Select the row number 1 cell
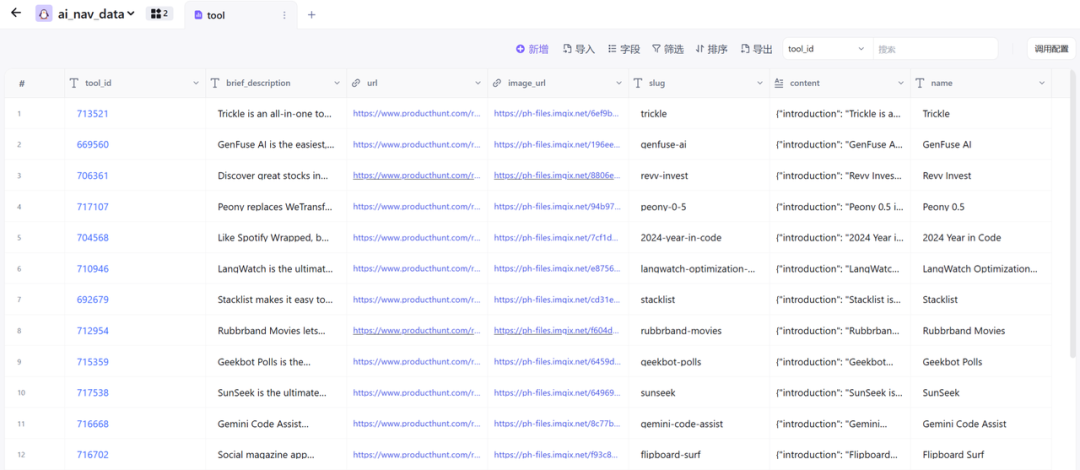The height and width of the screenshot is (470, 1080). point(35,114)
